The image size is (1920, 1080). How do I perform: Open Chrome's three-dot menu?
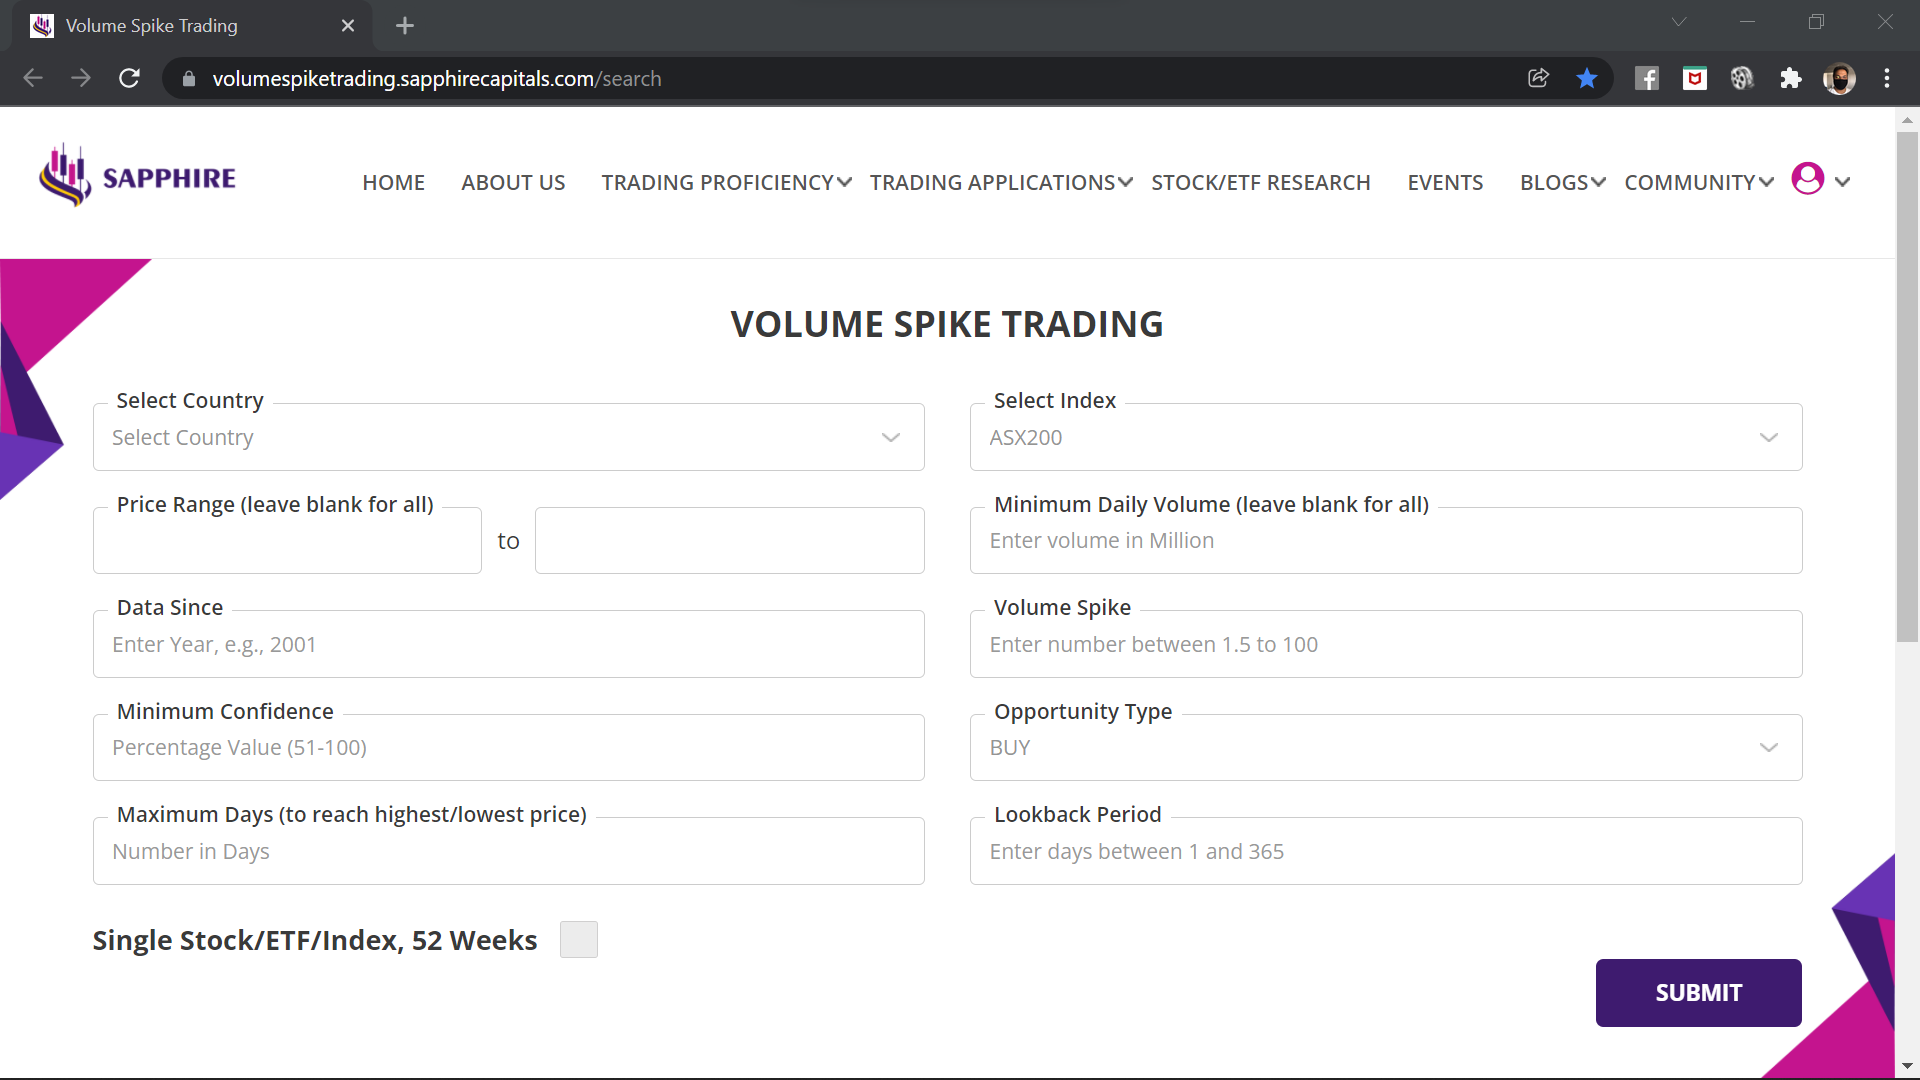[x=1888, y=78]
